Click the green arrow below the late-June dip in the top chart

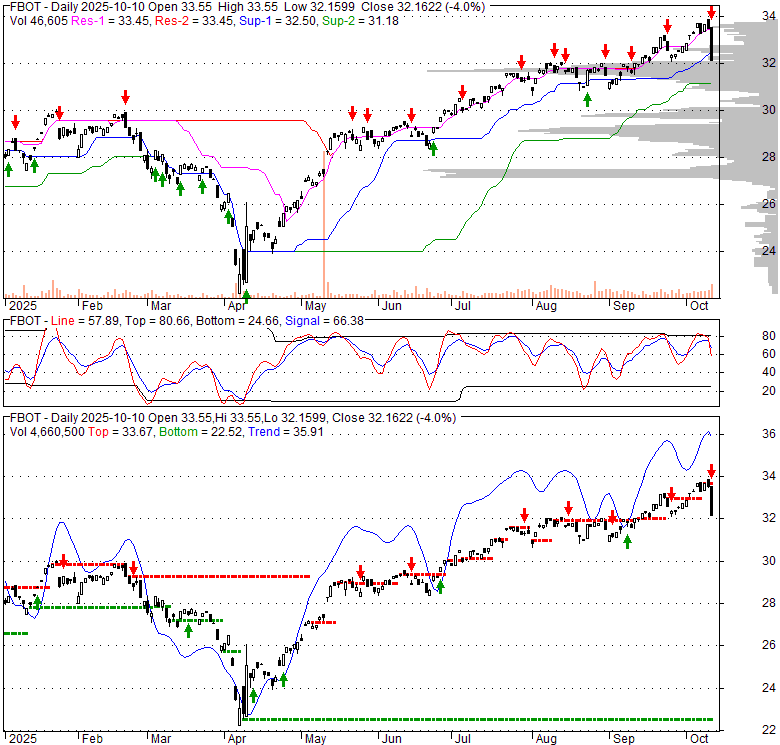433,149
